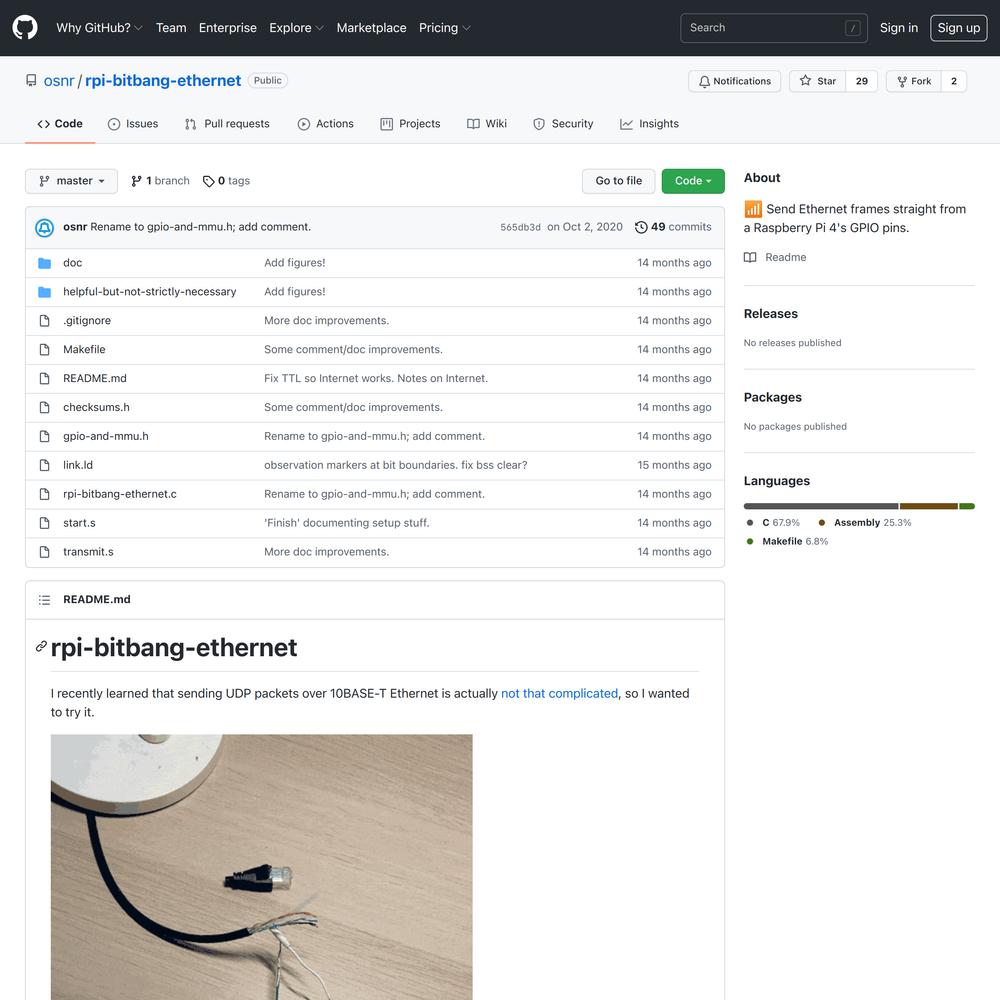Open the Insights tab

tap(649, 124)
